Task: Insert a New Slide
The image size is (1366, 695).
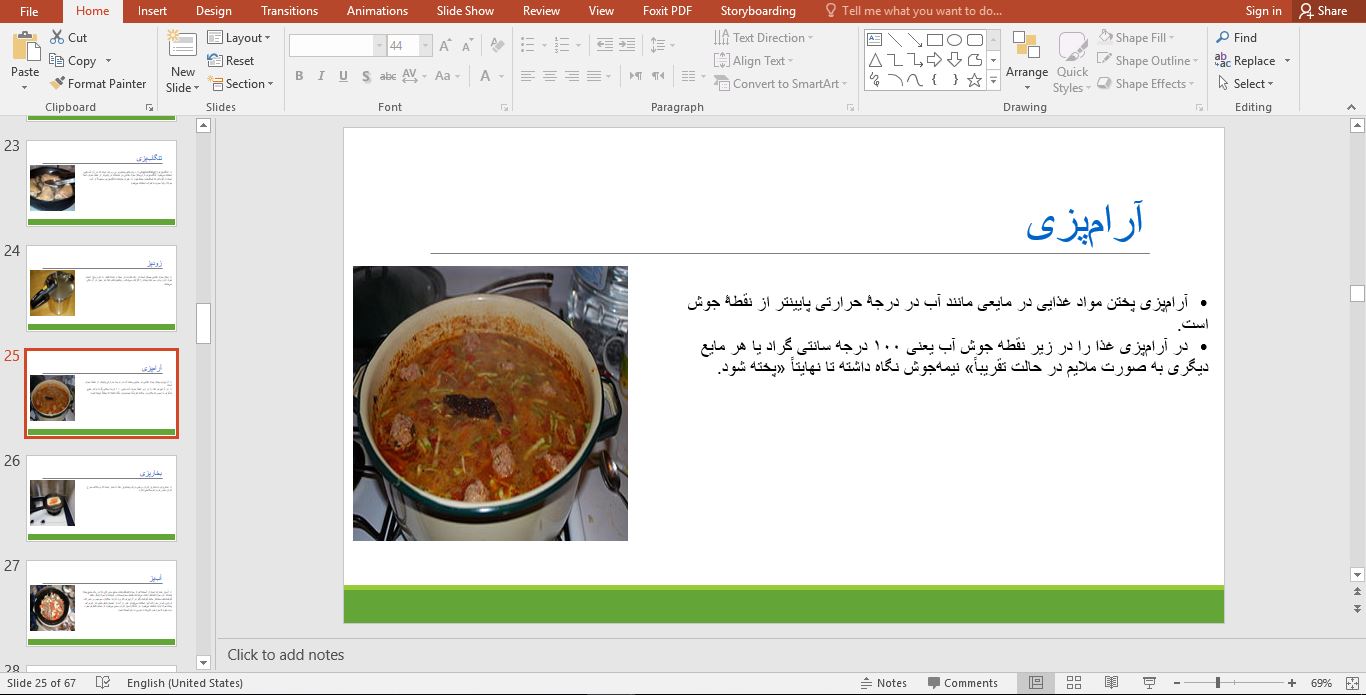Action: click(182, 62)
